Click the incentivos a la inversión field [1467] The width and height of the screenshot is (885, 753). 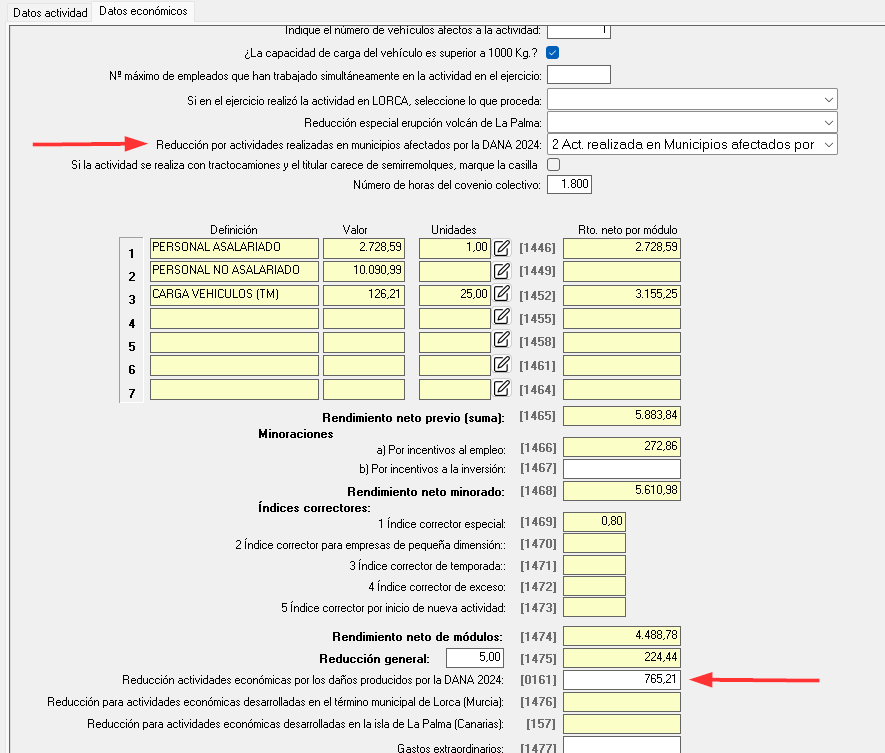click(621, 469)
